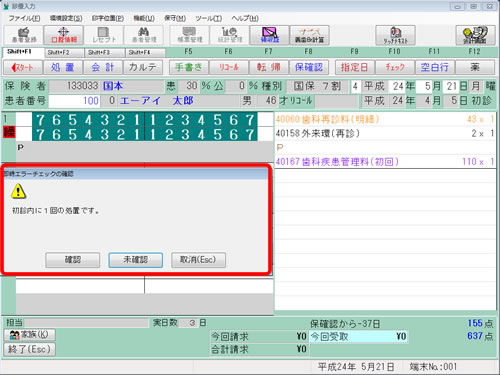
Task: Open the レセプト toolbar icon
Action: click(104, 35)
